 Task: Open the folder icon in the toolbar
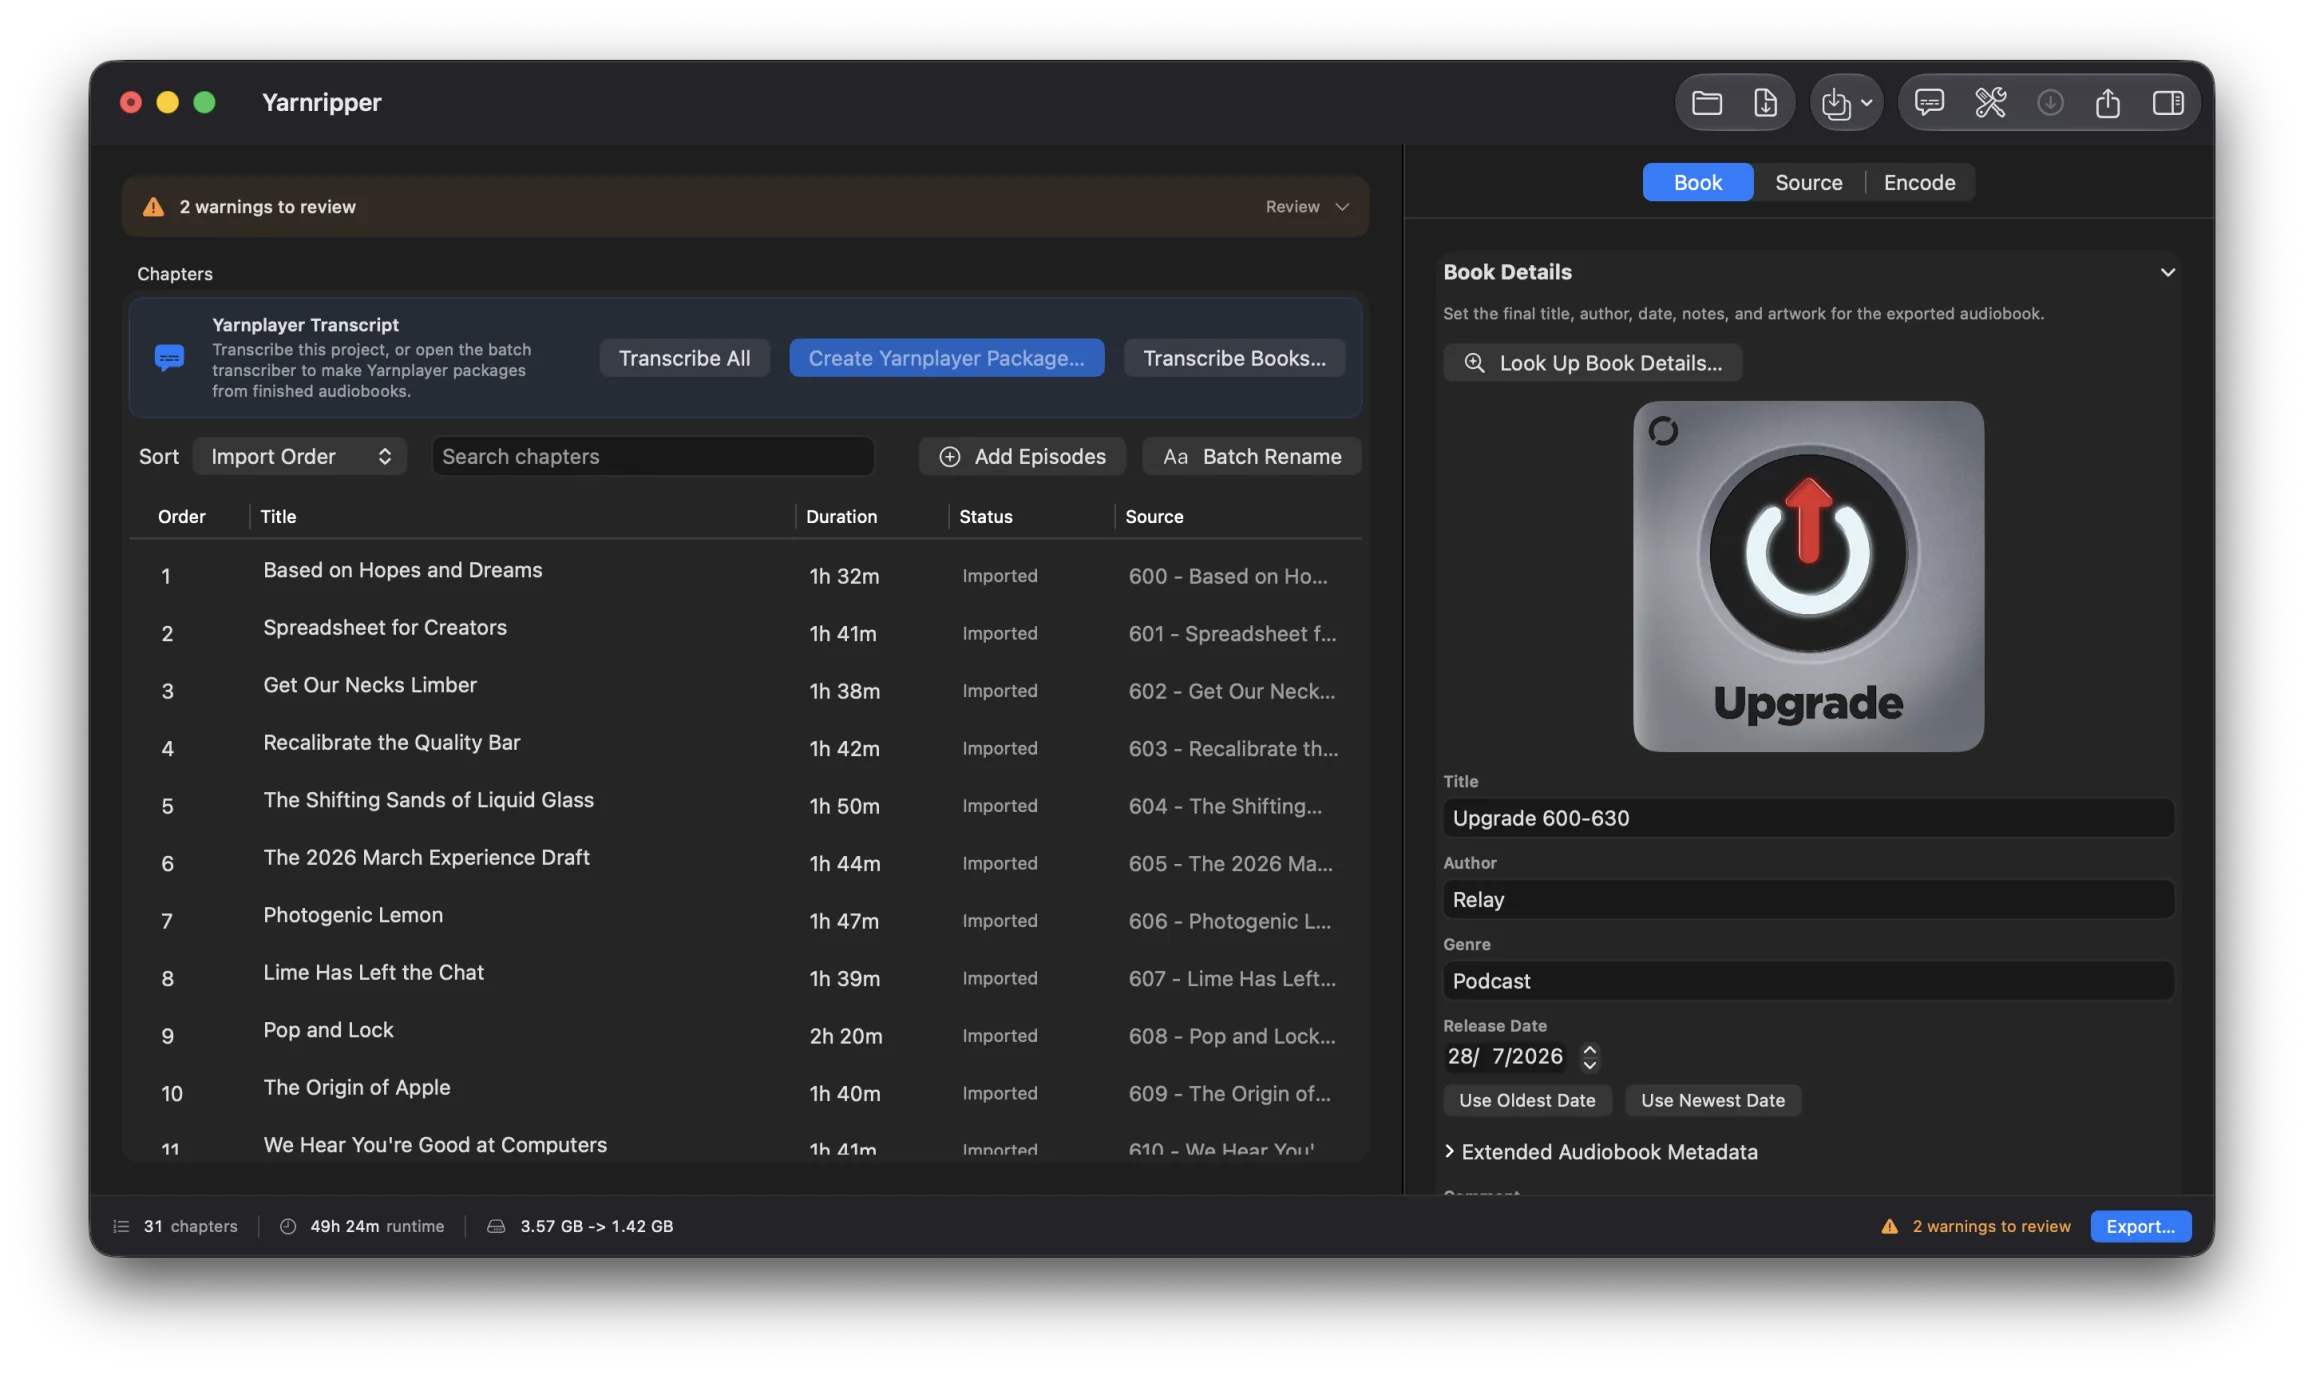click(1706, 102)
